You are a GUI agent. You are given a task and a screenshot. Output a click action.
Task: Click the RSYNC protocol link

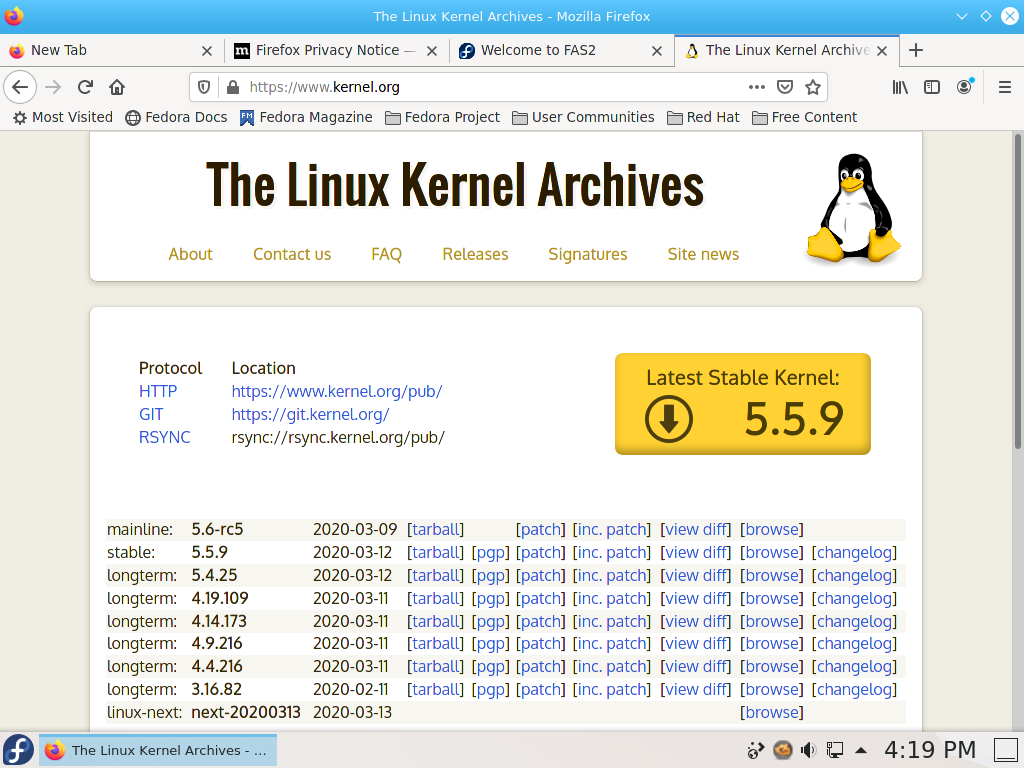click(165, 437)
